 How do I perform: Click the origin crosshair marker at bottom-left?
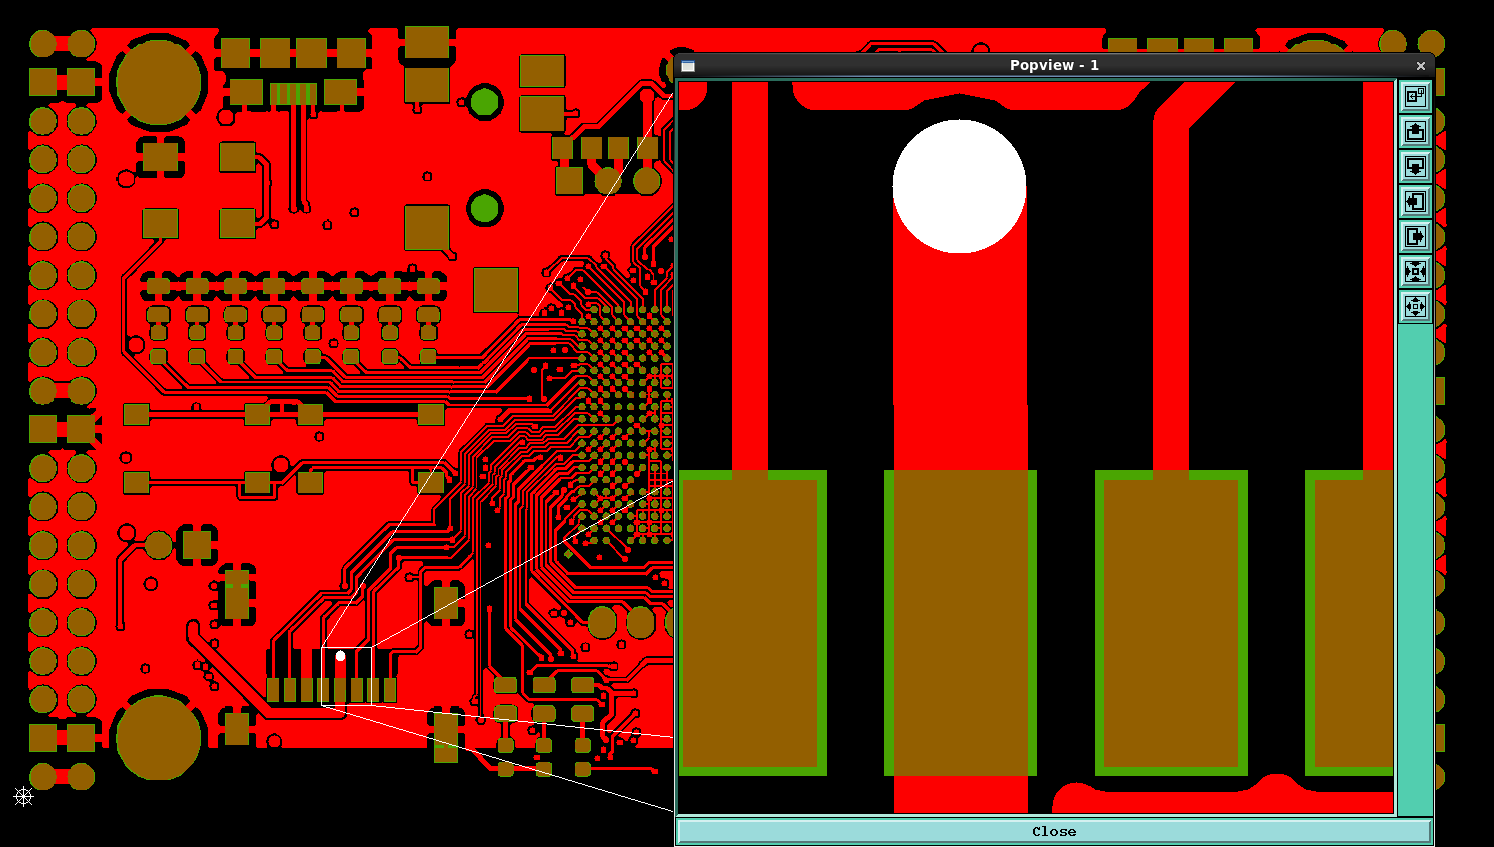click(24, 796)
